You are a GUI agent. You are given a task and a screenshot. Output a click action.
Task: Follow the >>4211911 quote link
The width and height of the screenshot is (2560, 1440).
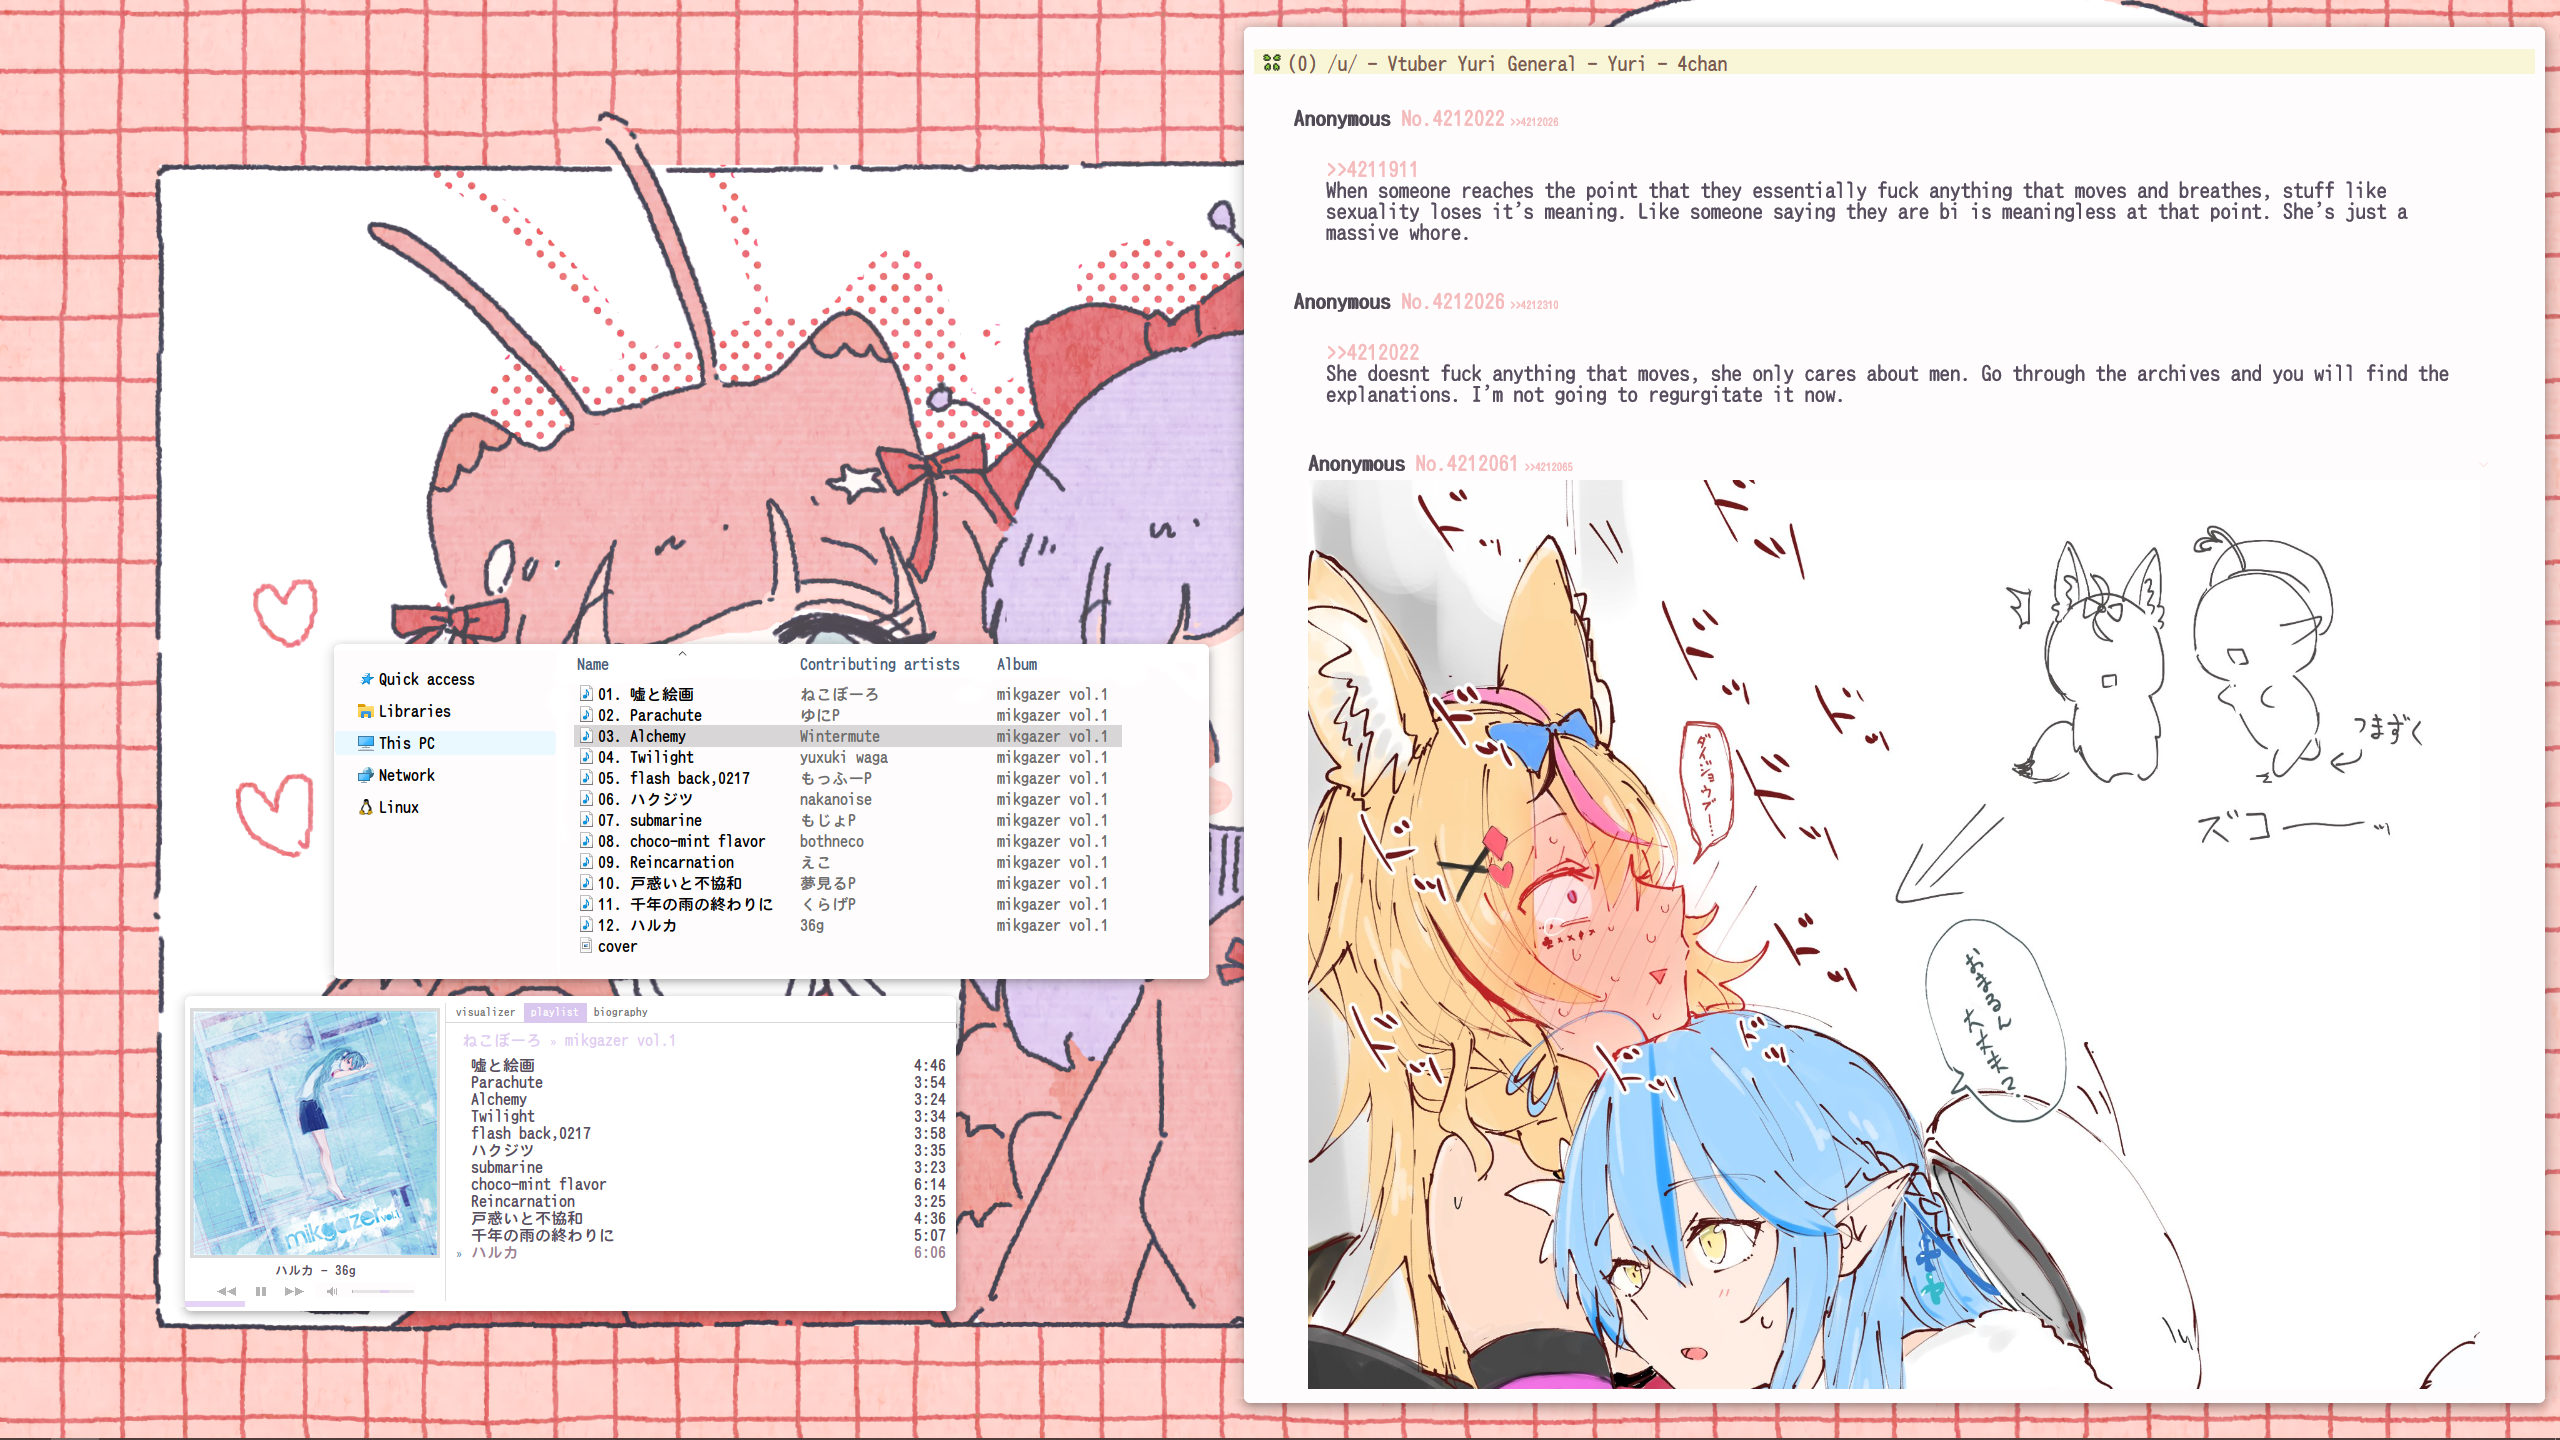[1371, 170]
